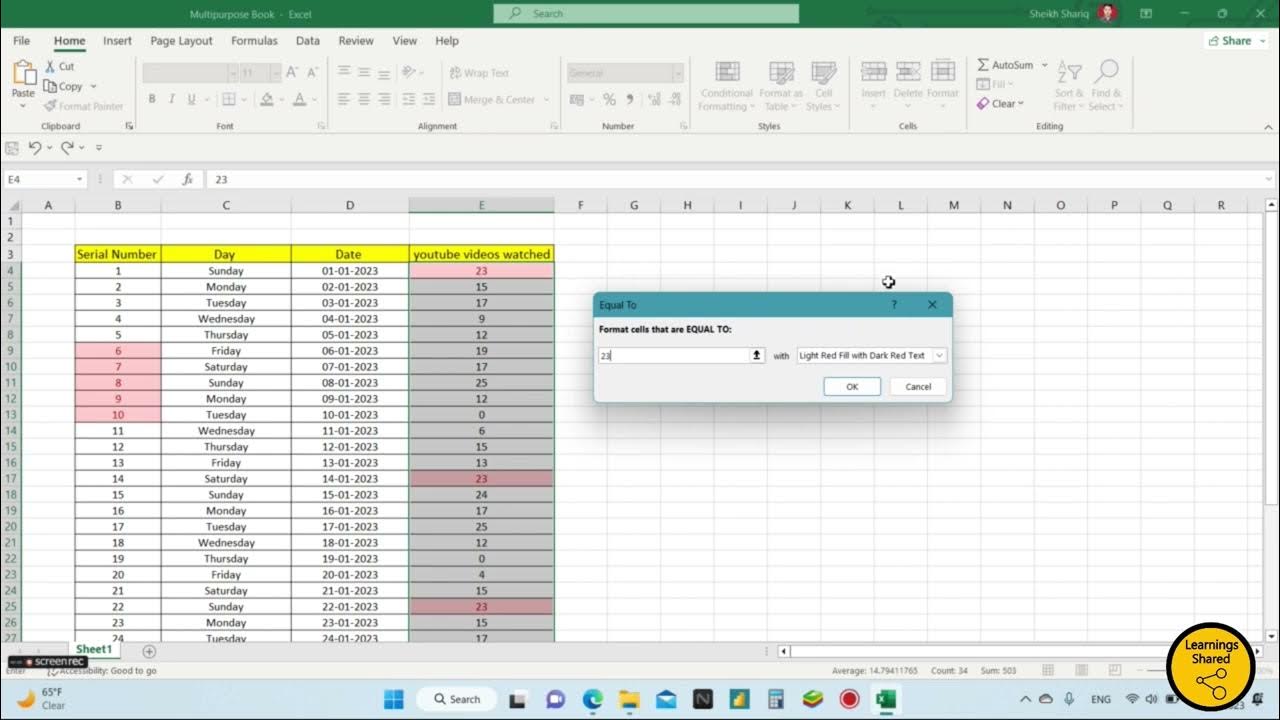Switch to the Formulas tab
This screenshot has height=720, width=1280.
point(254,41)
